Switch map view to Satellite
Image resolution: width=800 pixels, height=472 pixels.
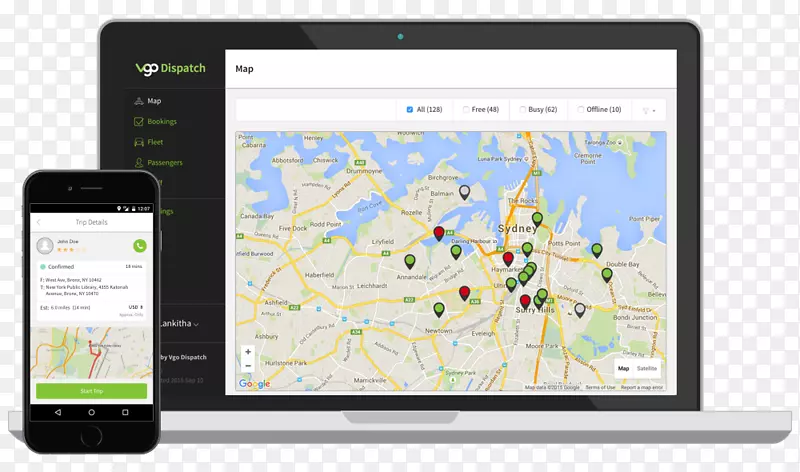pyautogui.click(x=647, y=368)
